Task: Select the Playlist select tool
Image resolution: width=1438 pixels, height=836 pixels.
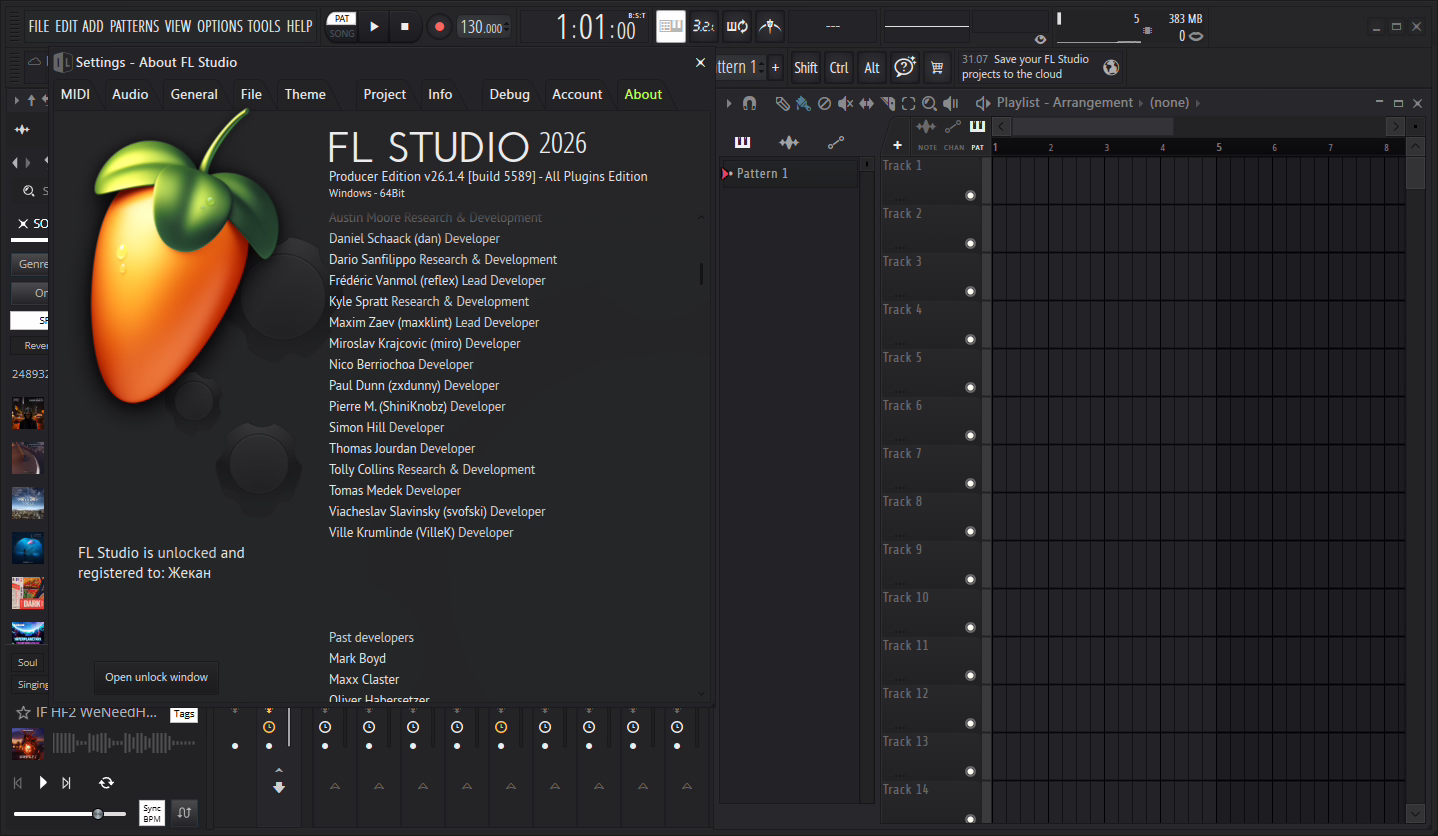Action: point(908,103)
